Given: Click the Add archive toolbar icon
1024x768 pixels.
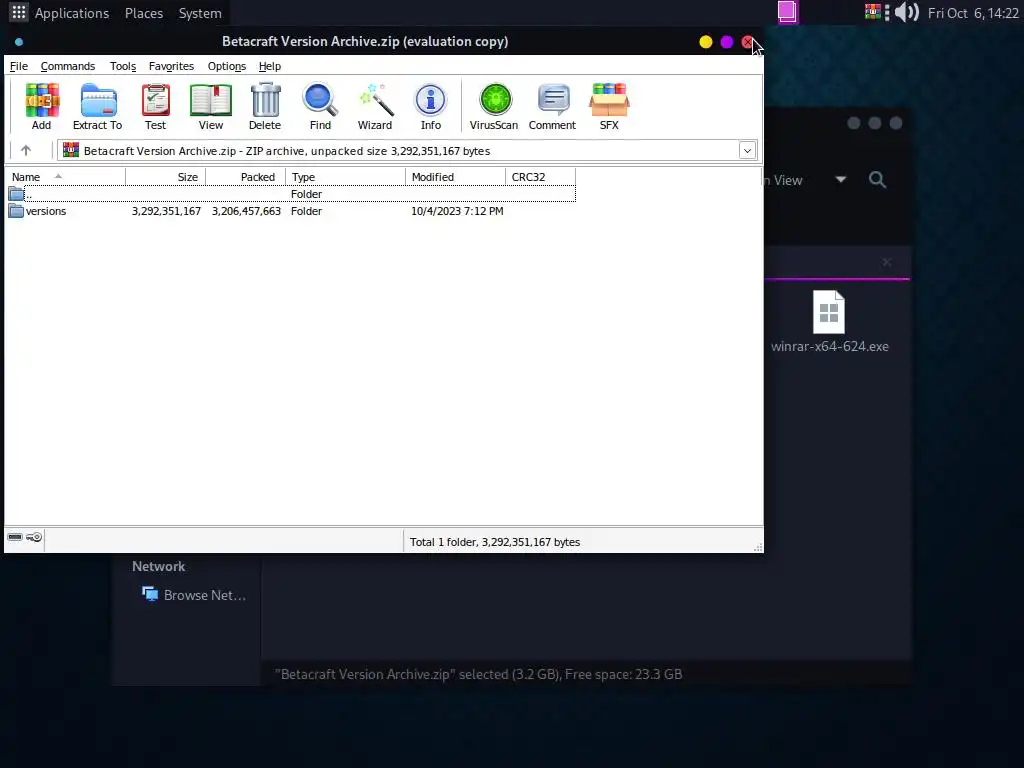Looking at the screenshot, I should point(42,106).
